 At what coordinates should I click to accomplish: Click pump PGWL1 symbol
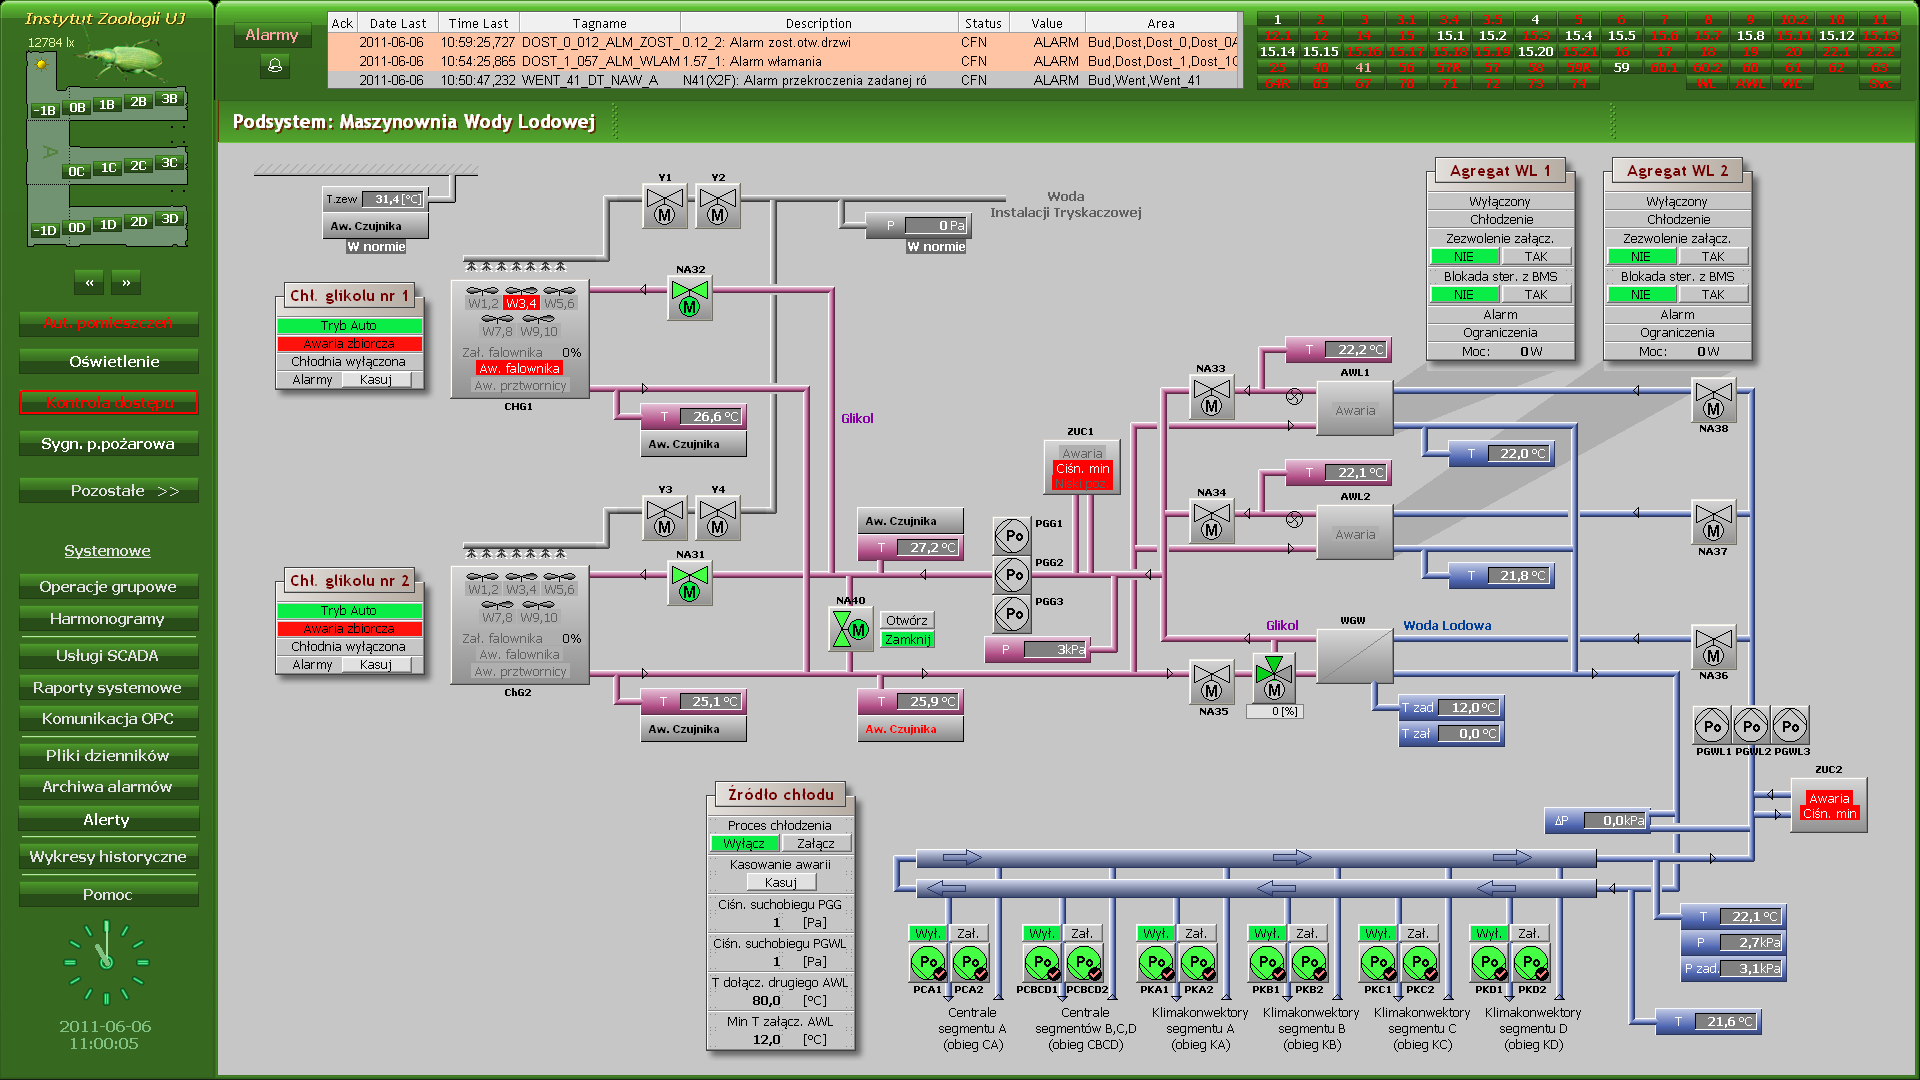coord(1712,726)
